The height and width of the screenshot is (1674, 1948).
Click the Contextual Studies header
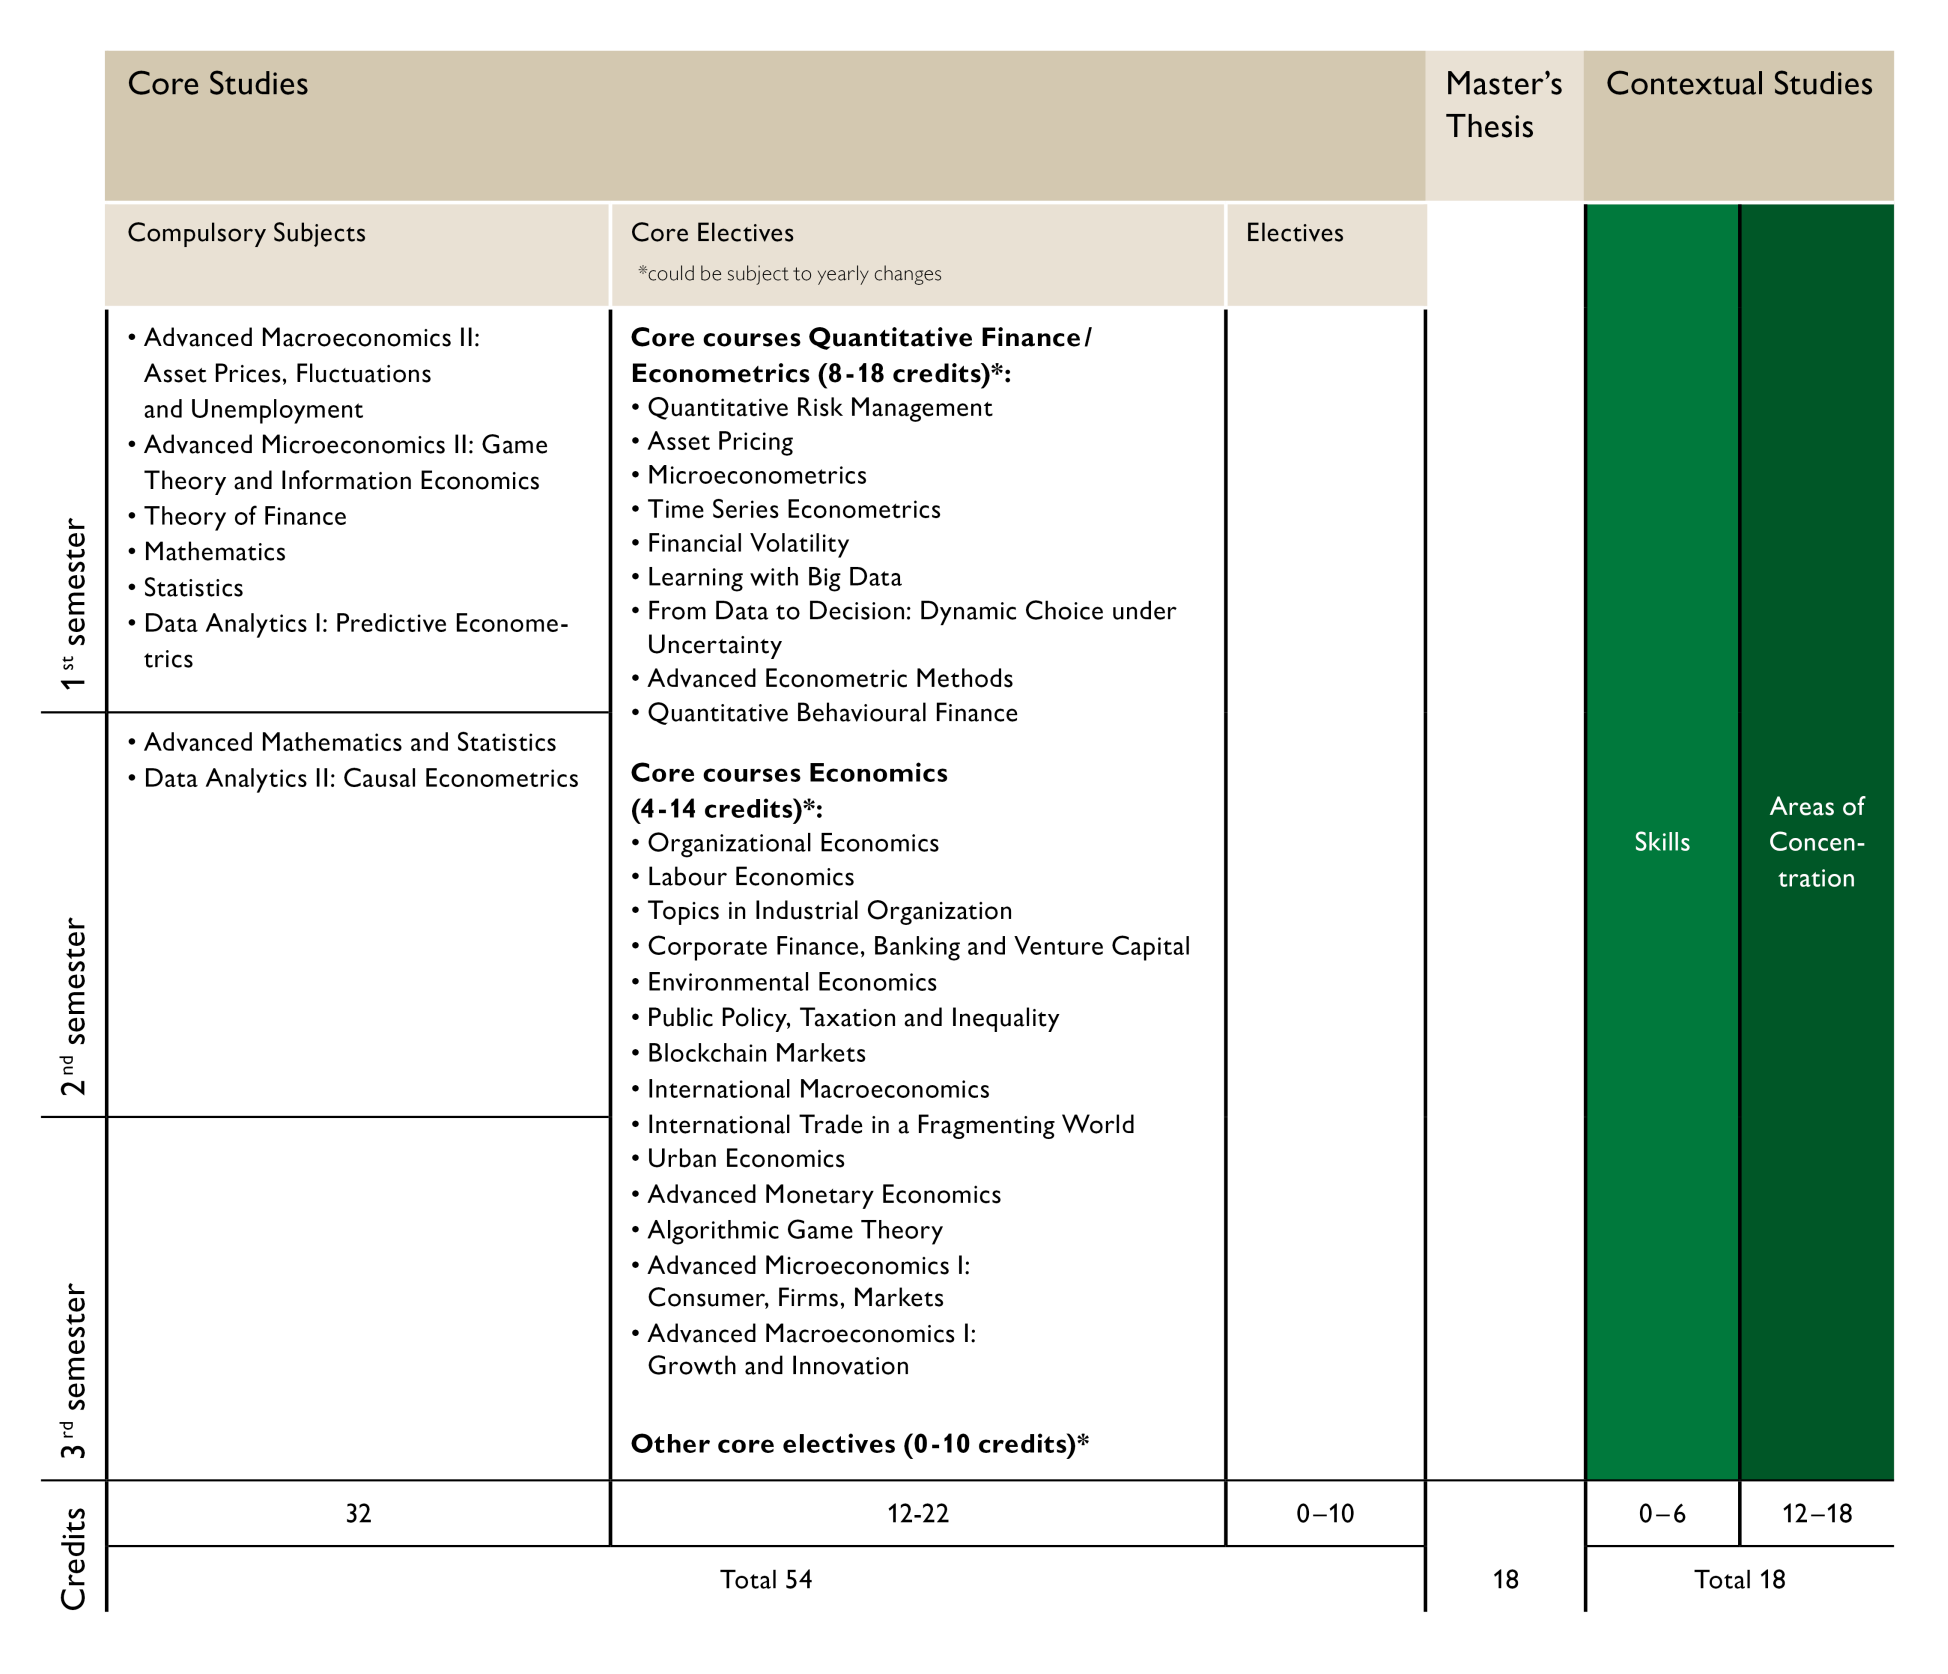pos(1738,84)
